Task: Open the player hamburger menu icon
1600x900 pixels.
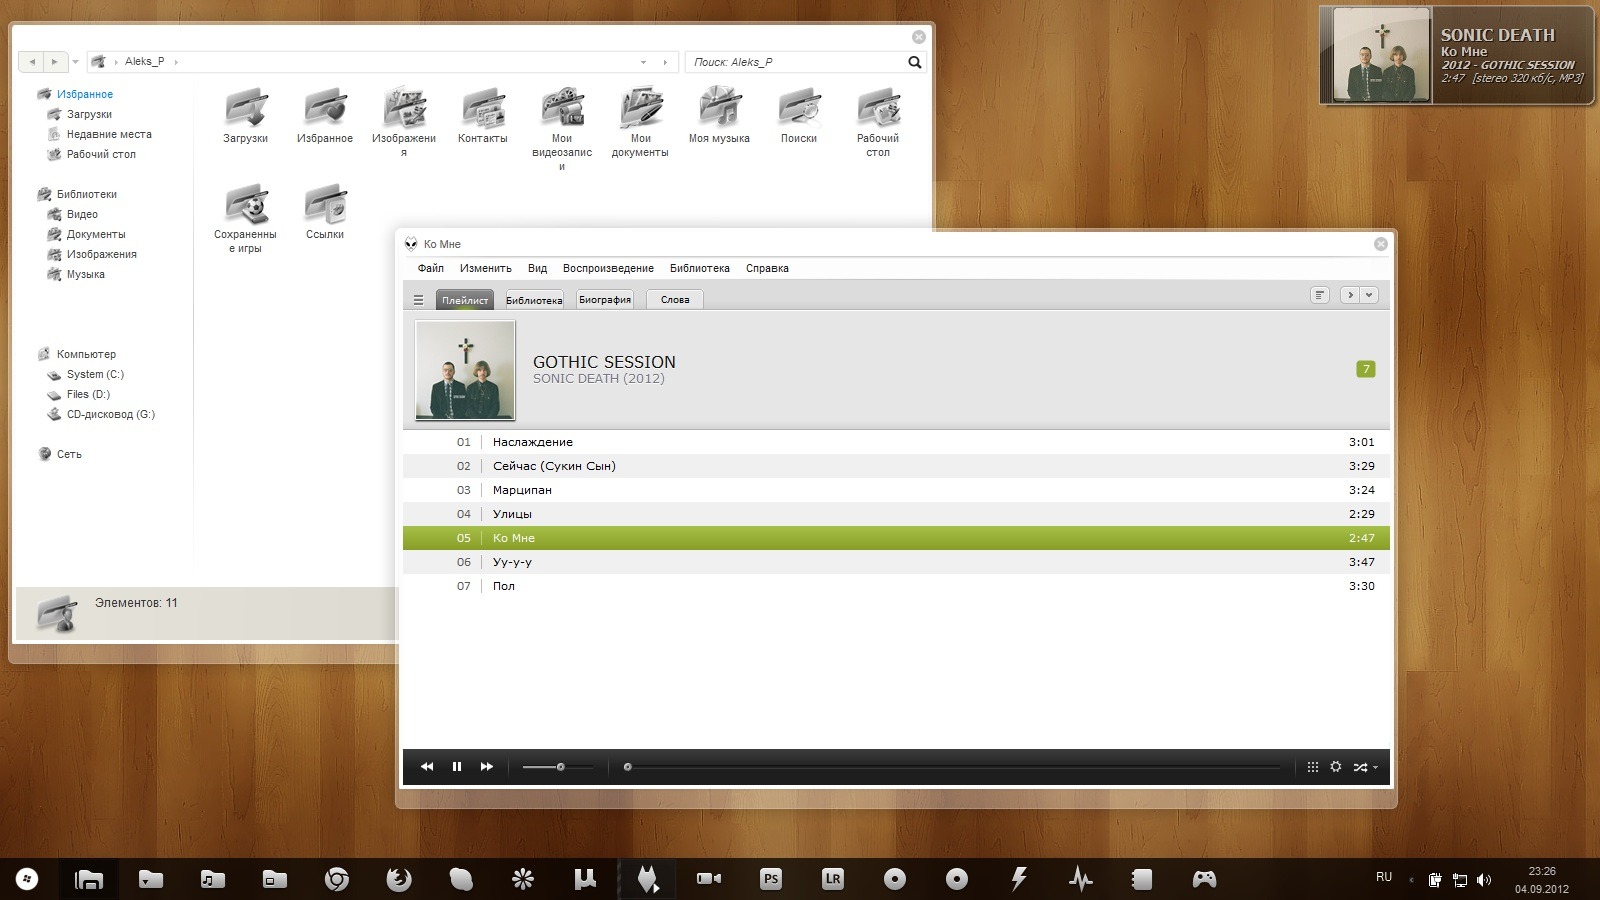Action: 419,300
